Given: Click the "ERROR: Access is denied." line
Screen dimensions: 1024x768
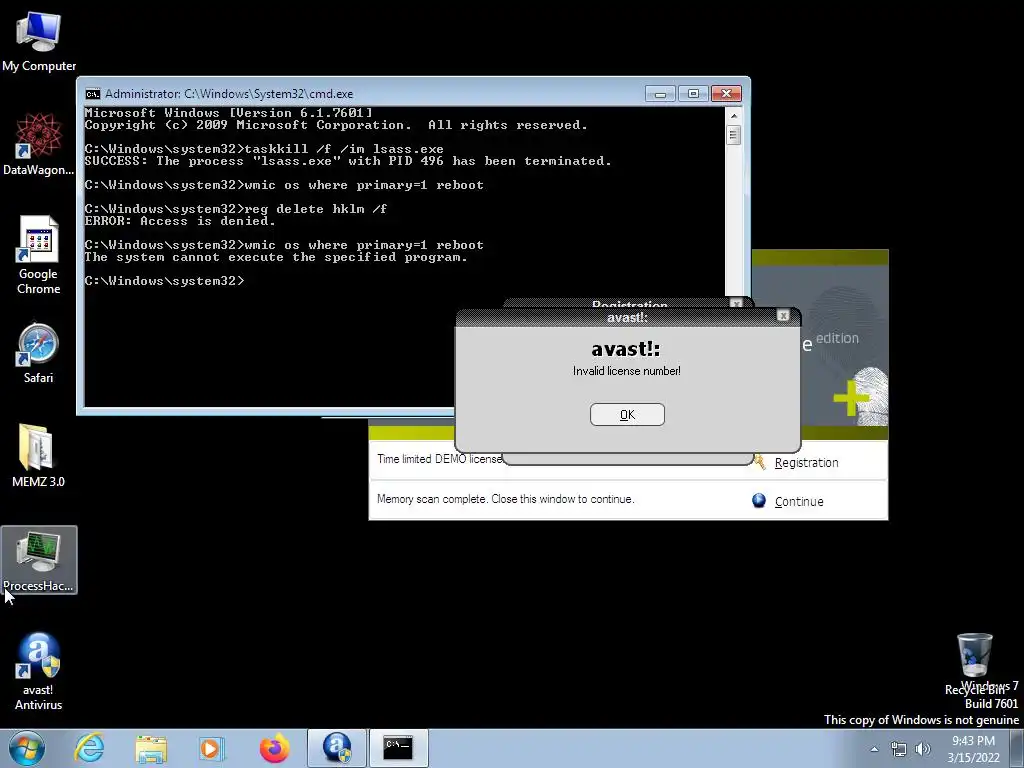Looking at the screenshot, I should pyautogui.click(x=180, y=221).
